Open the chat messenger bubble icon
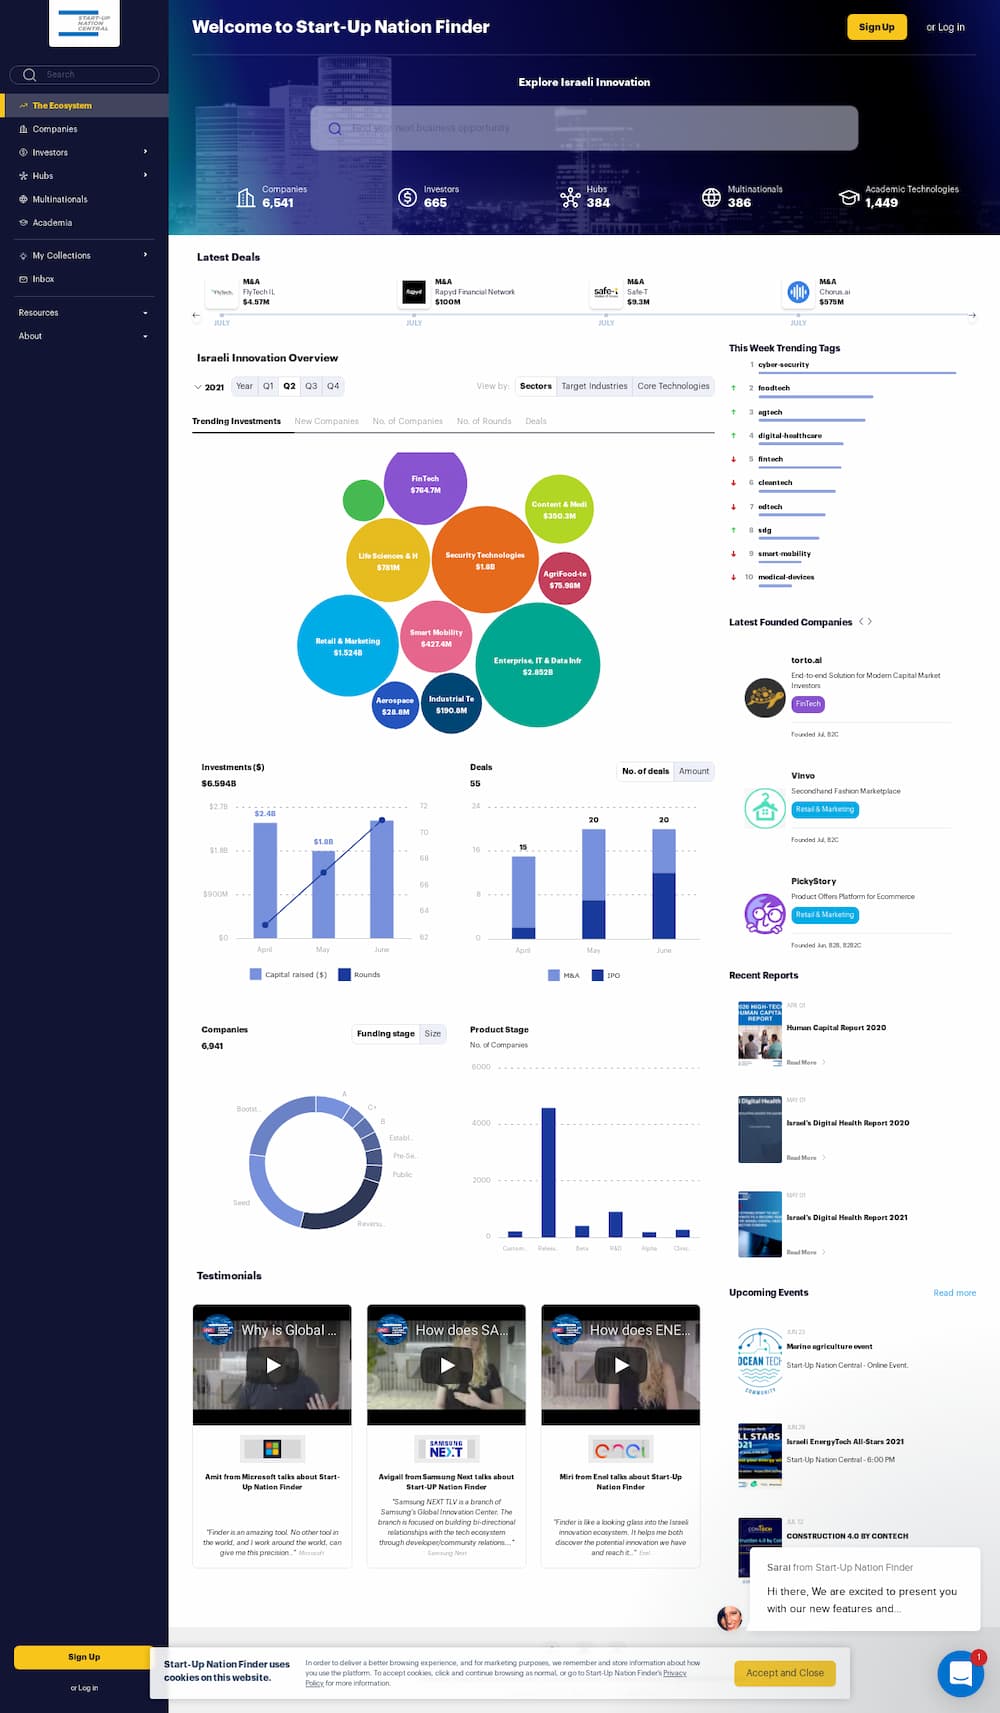This screenshot has width=1000, height=1713. pyautogui.click(x=960, y=1672)
